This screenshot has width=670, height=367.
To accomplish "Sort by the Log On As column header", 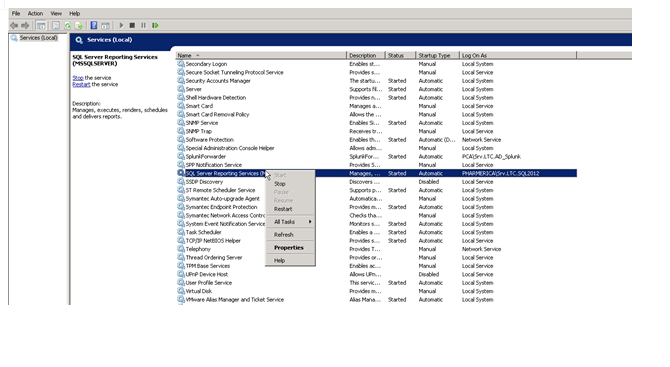I will coord(518,56).
